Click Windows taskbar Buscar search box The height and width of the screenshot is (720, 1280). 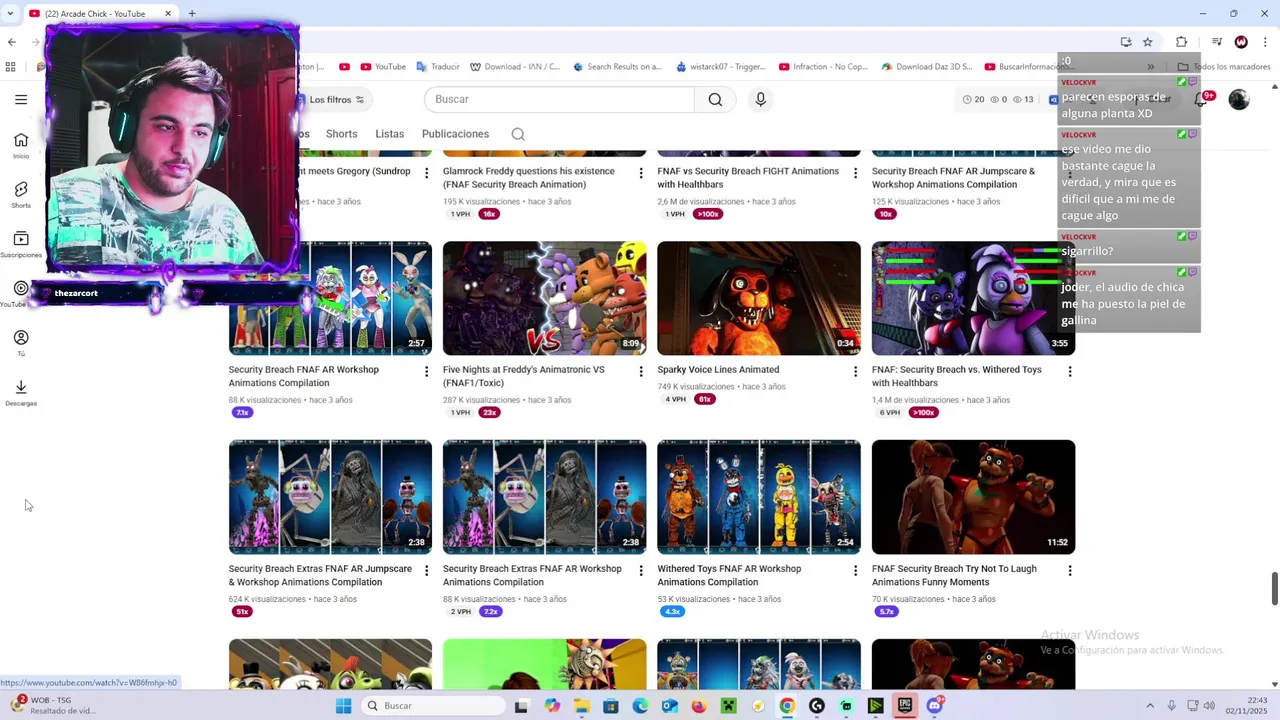point(432,706)
